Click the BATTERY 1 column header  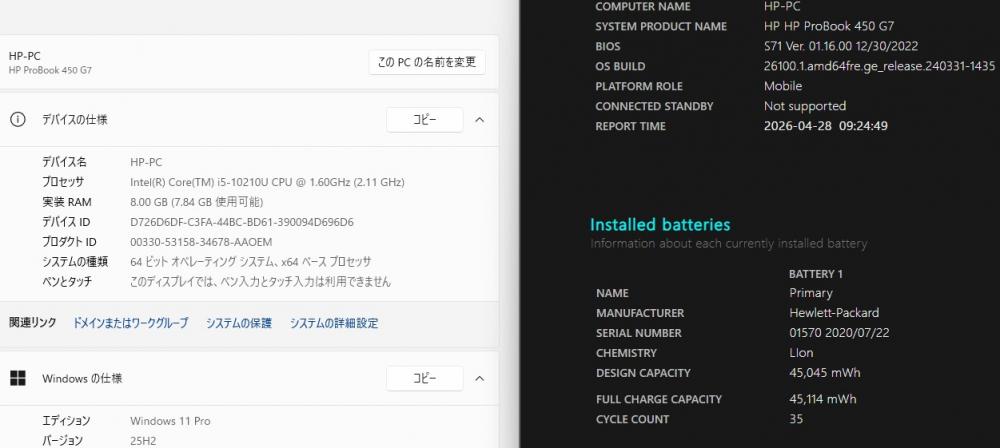point(816,274)
